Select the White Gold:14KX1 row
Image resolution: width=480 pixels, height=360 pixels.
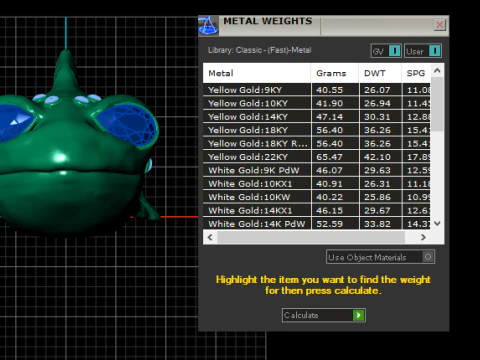point(317,210)
